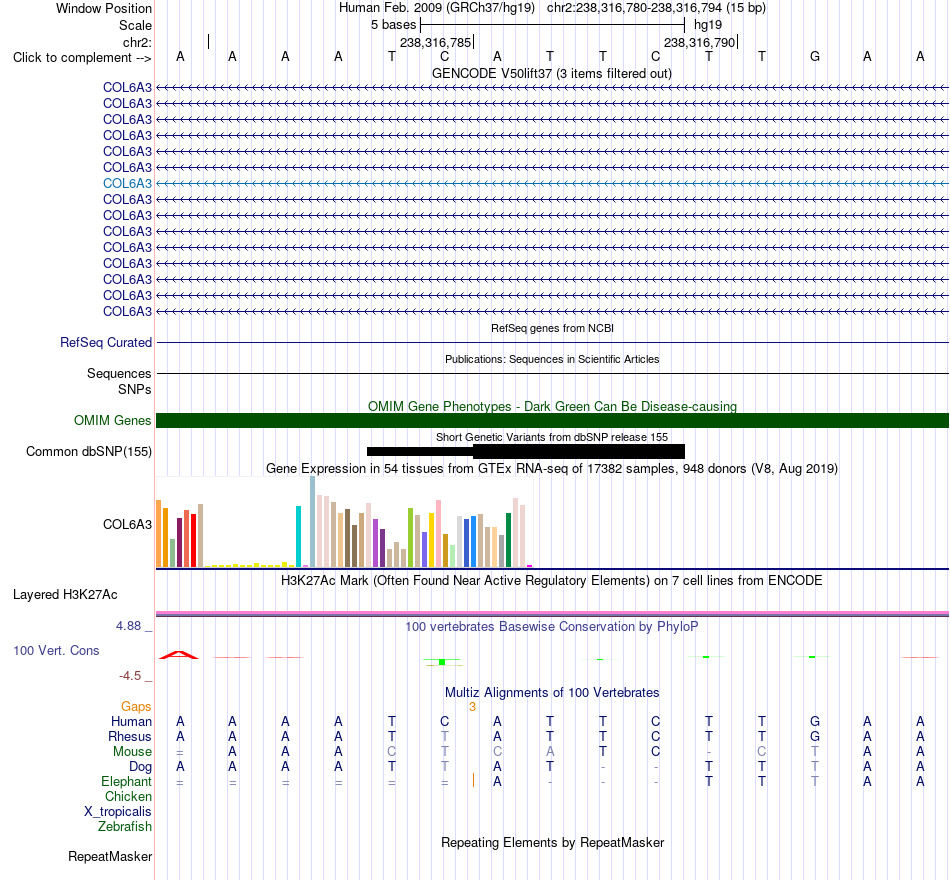950x880 pixels.
Task: Click the 238,316,790 coordinate marker
Action: pos(699,42)
